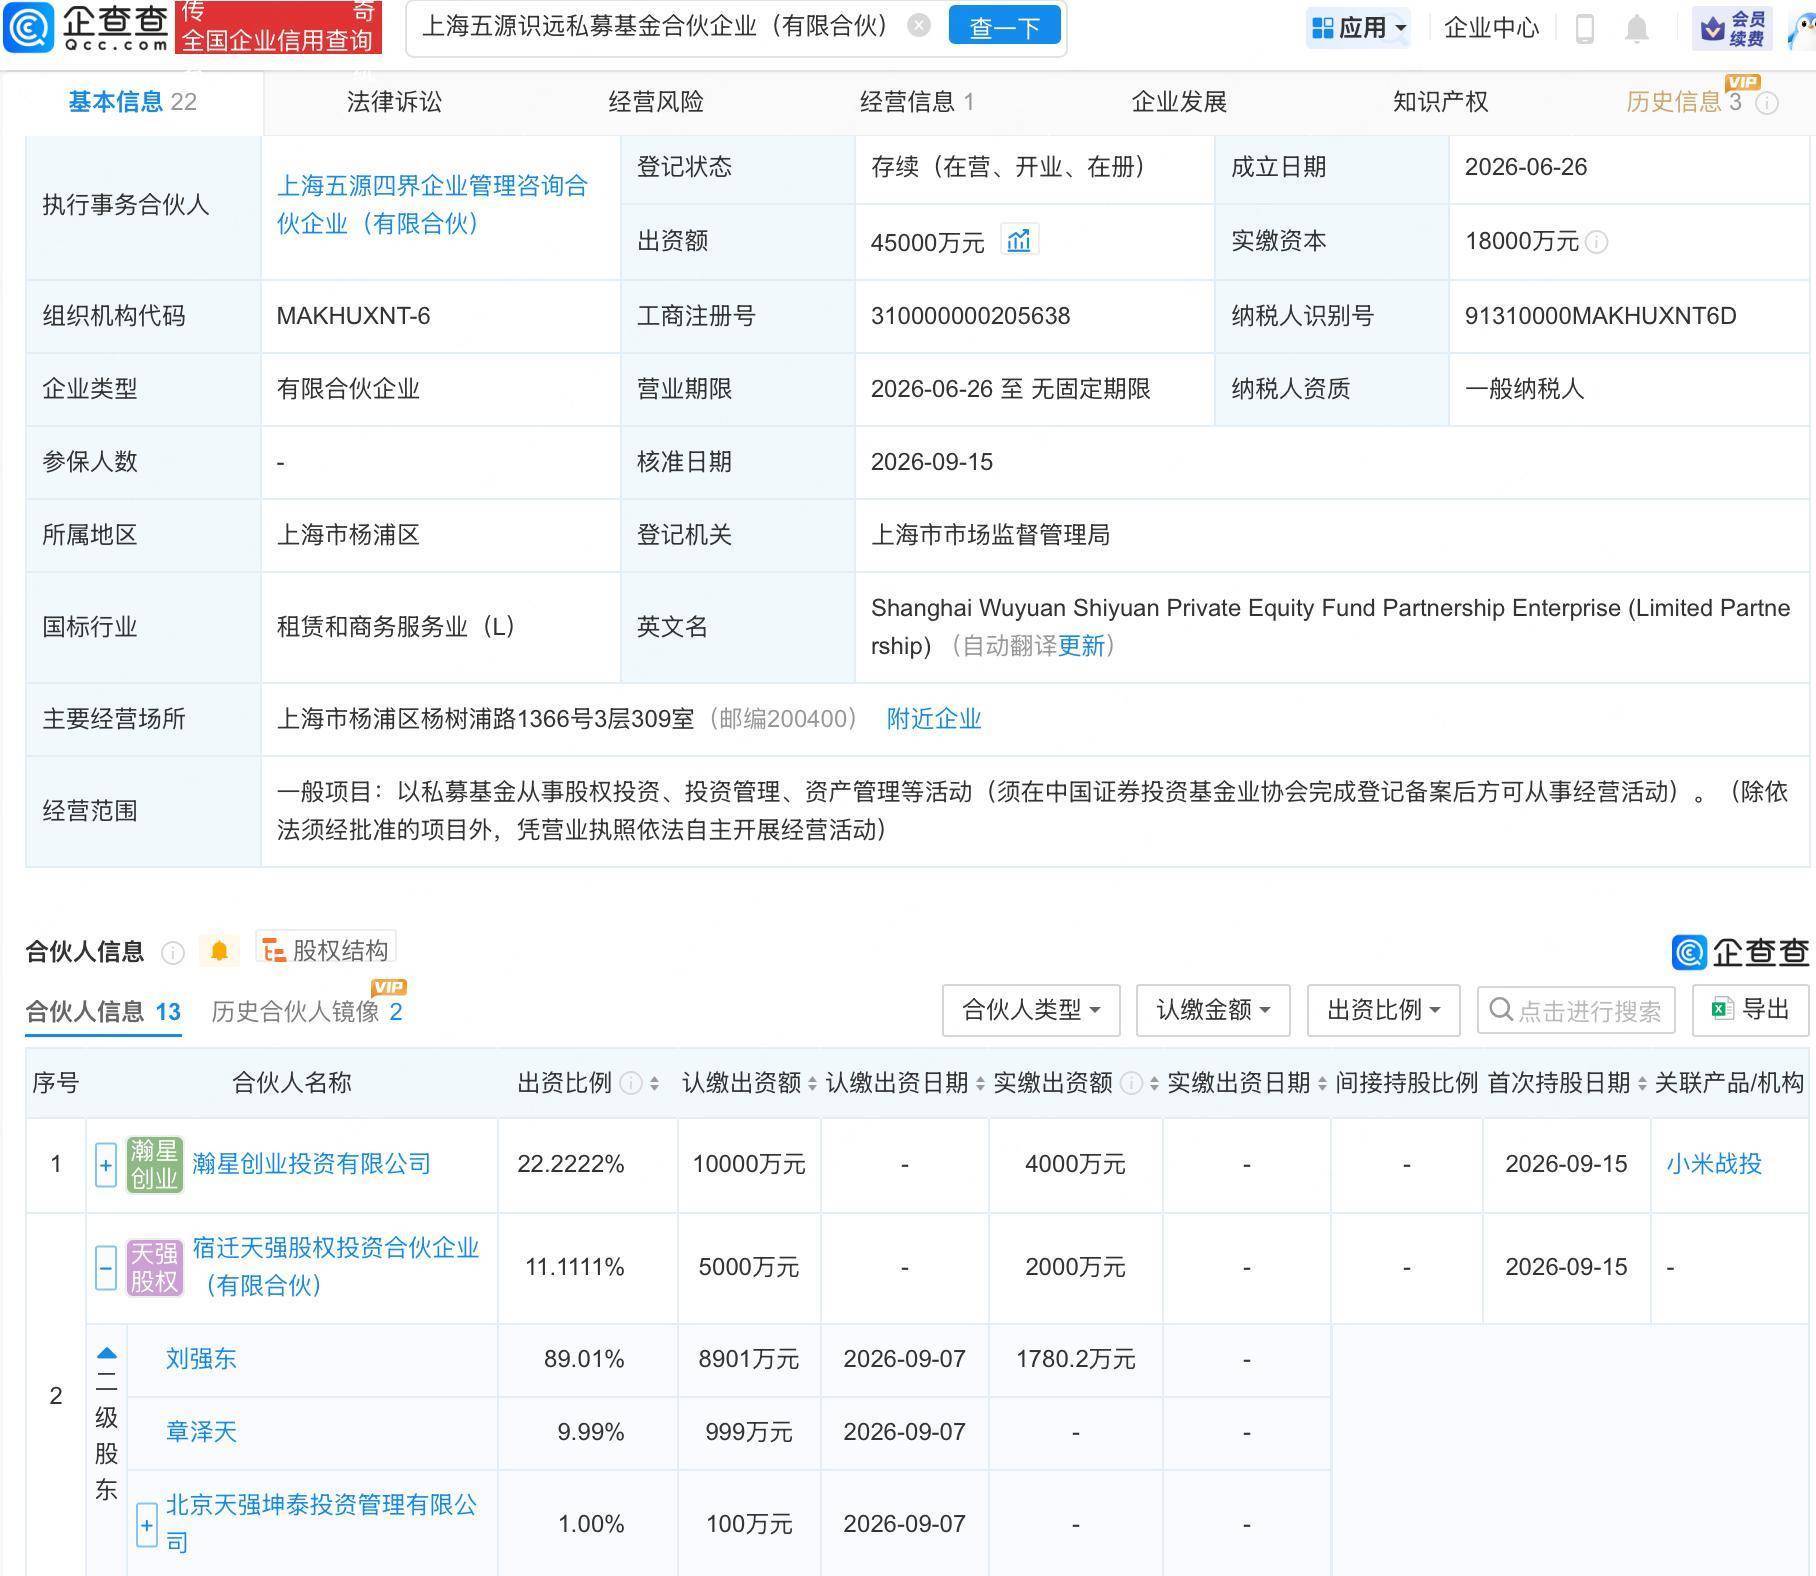Click the Qcc.com logo icon
1816x1576 pixels.
(28, 27)
